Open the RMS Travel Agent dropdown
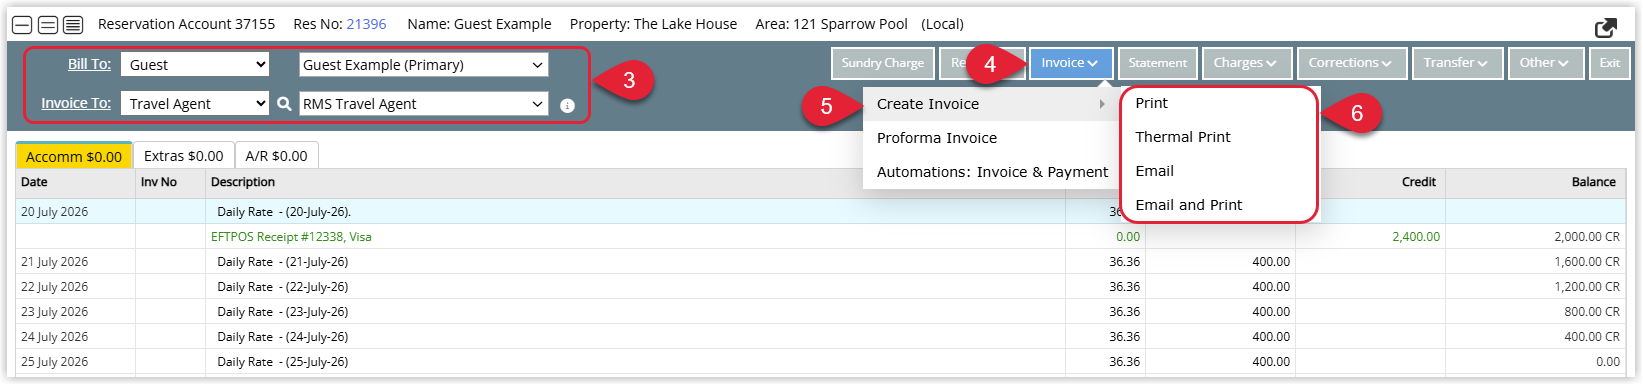This screenshot has width=1643, height=385. pos(423,104)
